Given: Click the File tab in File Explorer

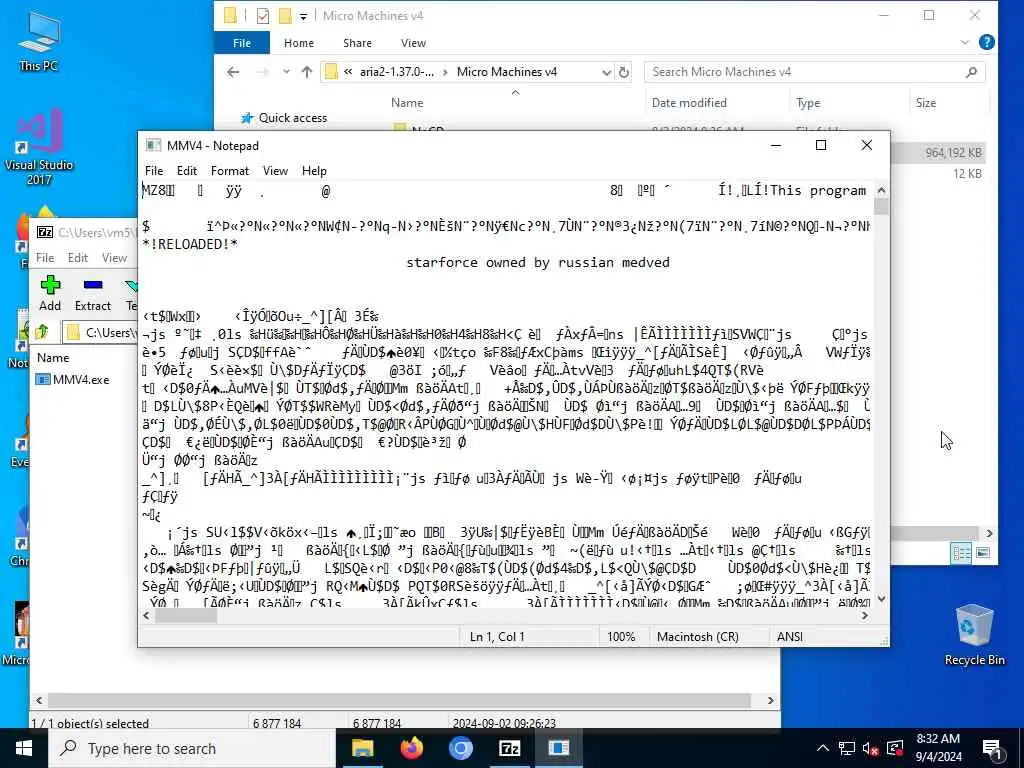Looking at the screenshot, I should point(242,43).
